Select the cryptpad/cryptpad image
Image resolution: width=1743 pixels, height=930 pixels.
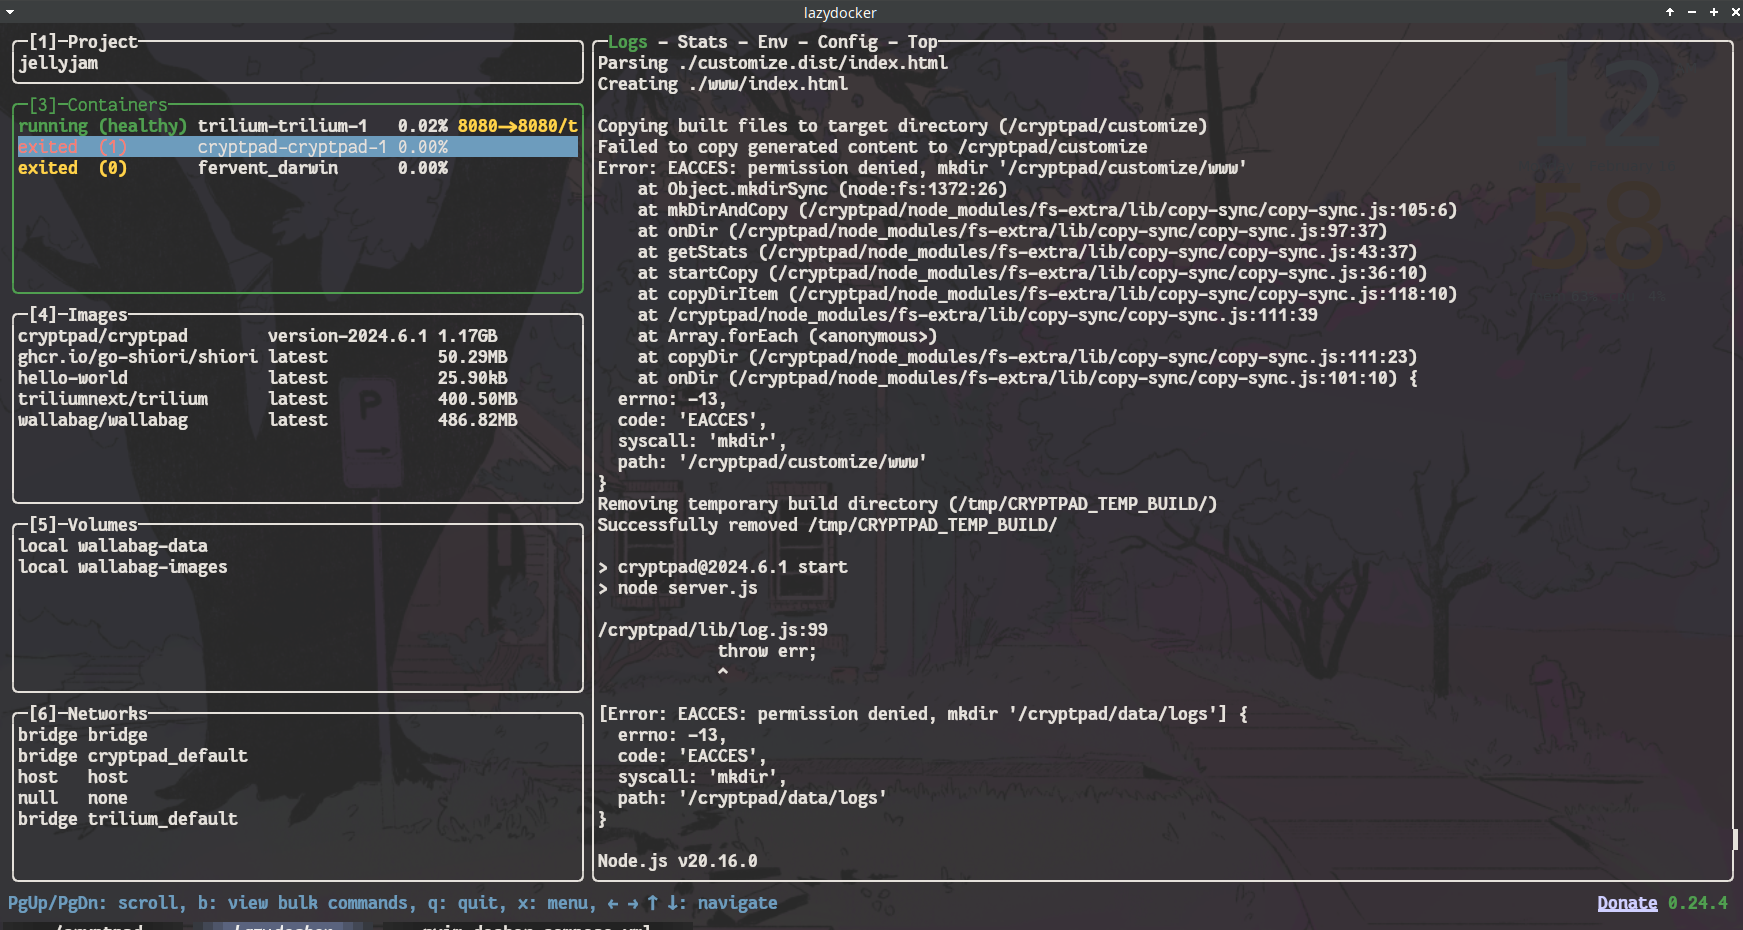pos(298,336)
